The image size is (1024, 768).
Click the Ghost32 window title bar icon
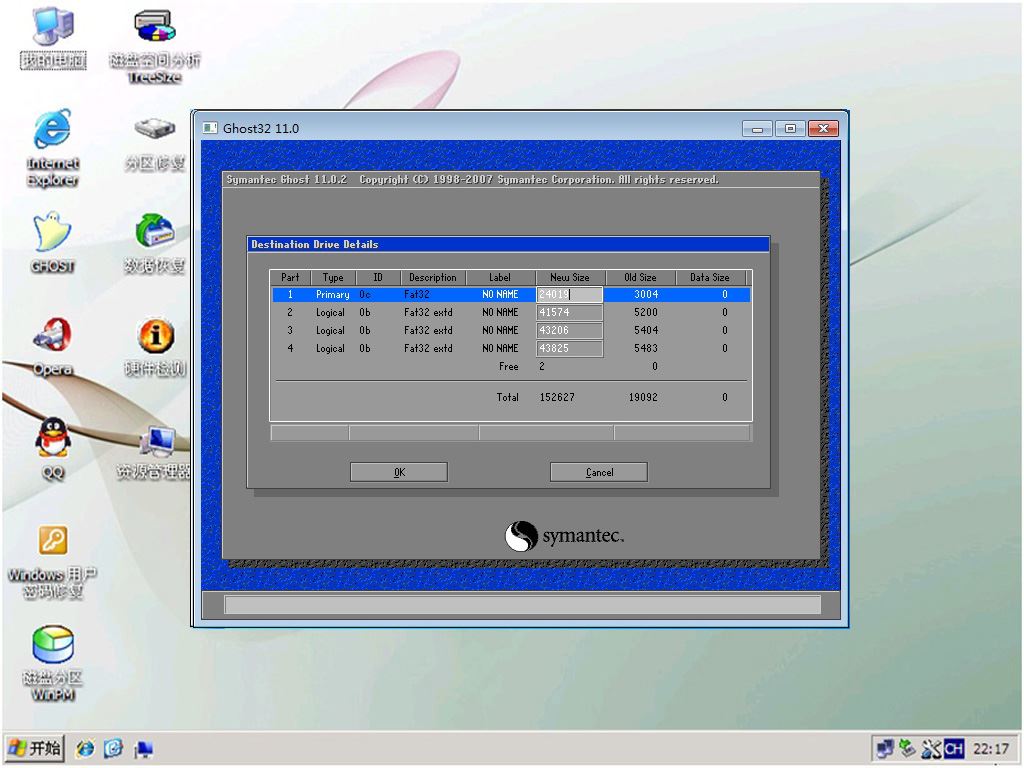[x=210, y=128]
